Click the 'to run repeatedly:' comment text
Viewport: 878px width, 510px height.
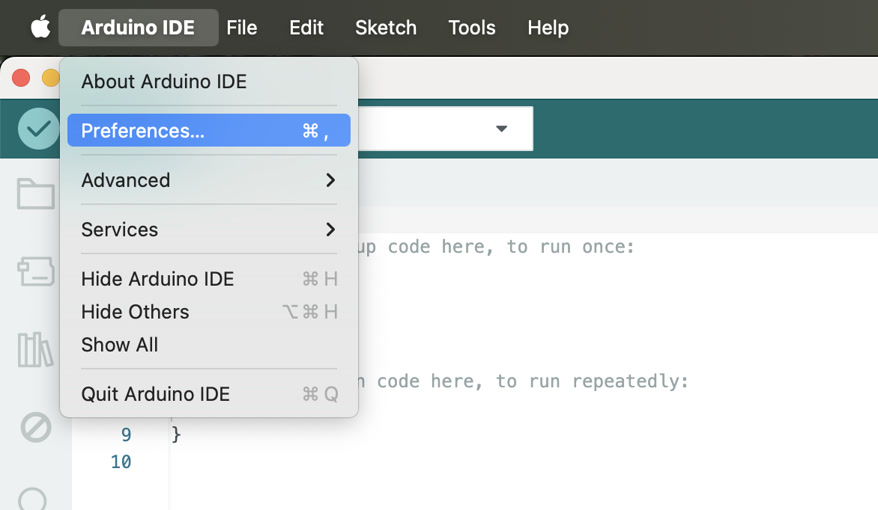pos(592,381)
